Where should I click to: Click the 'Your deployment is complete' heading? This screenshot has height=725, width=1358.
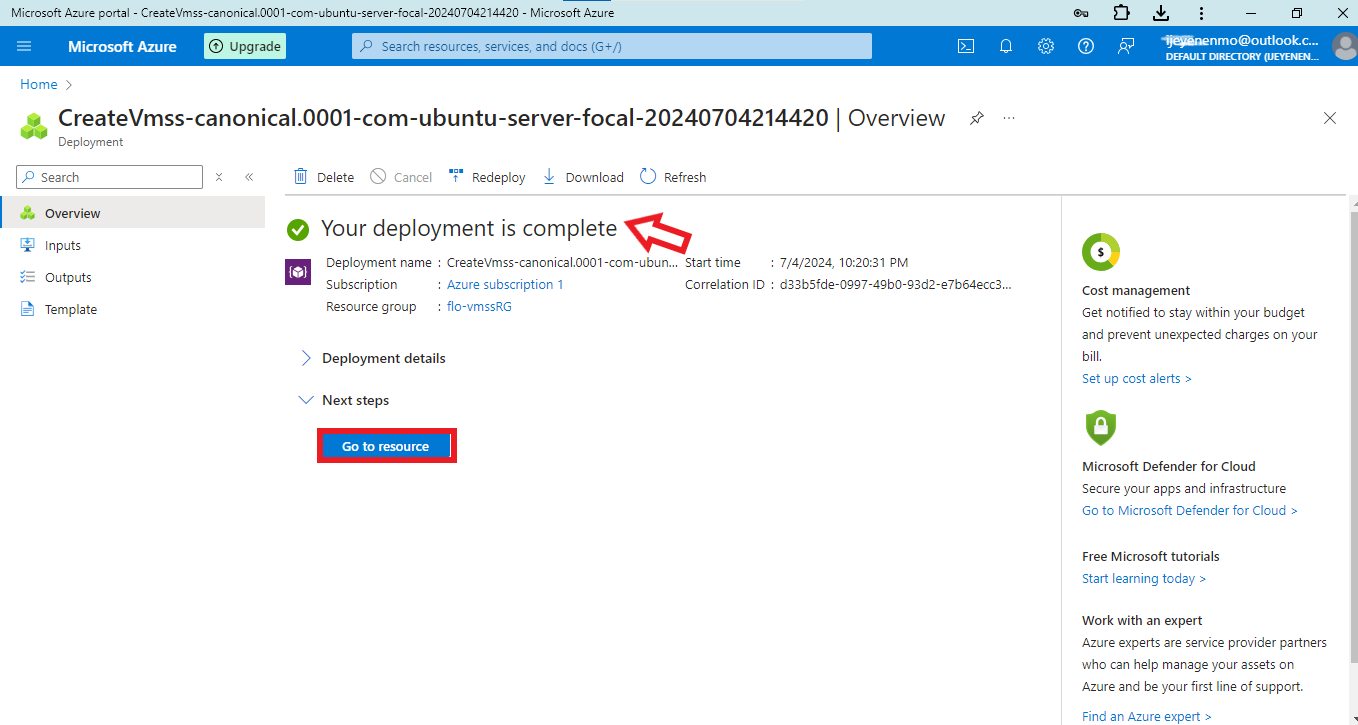click(x=469, y=229)
